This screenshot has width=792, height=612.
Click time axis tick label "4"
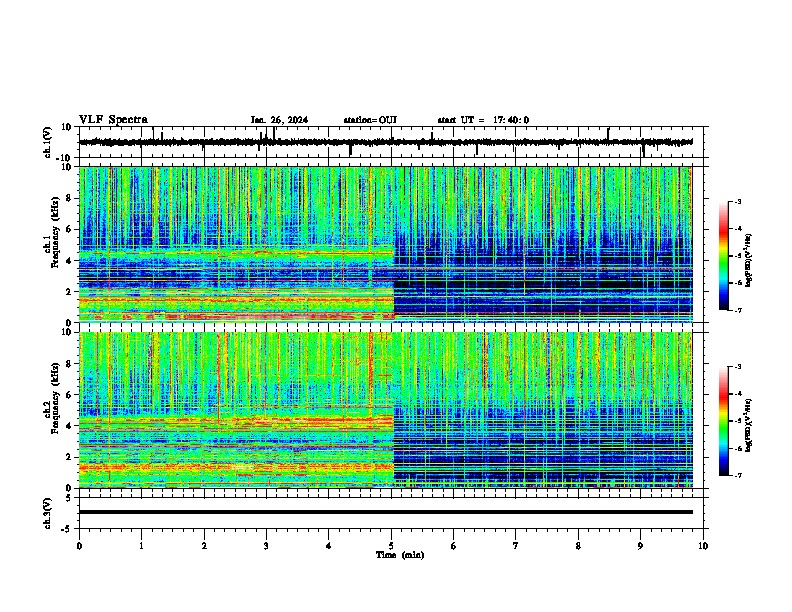(329, 546)
